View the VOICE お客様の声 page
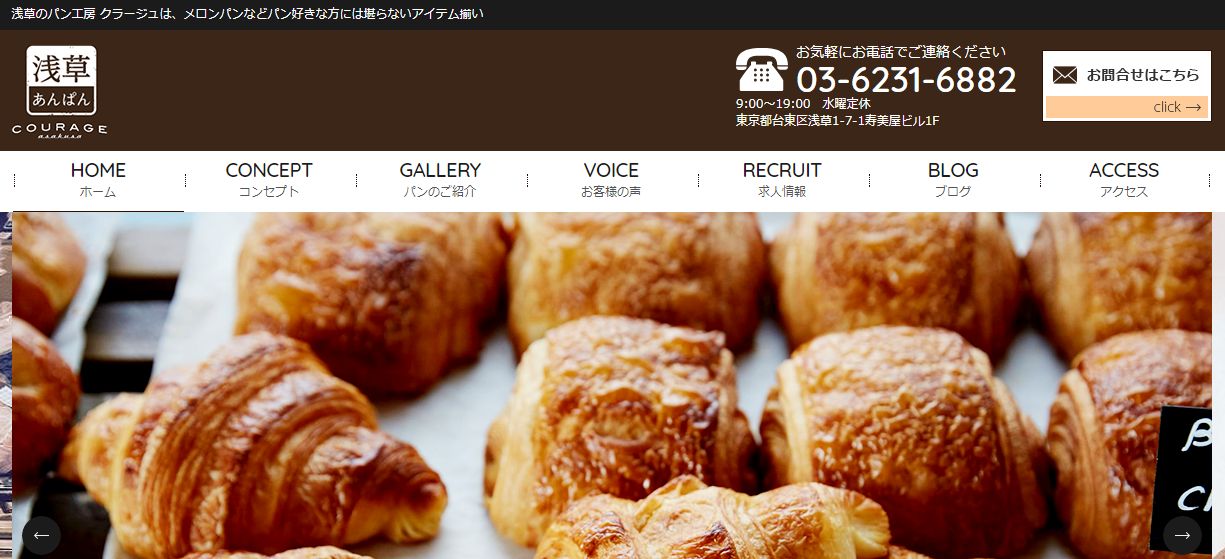The width and height of the screenshot is (1225, 559). click(x=611, y=181)
